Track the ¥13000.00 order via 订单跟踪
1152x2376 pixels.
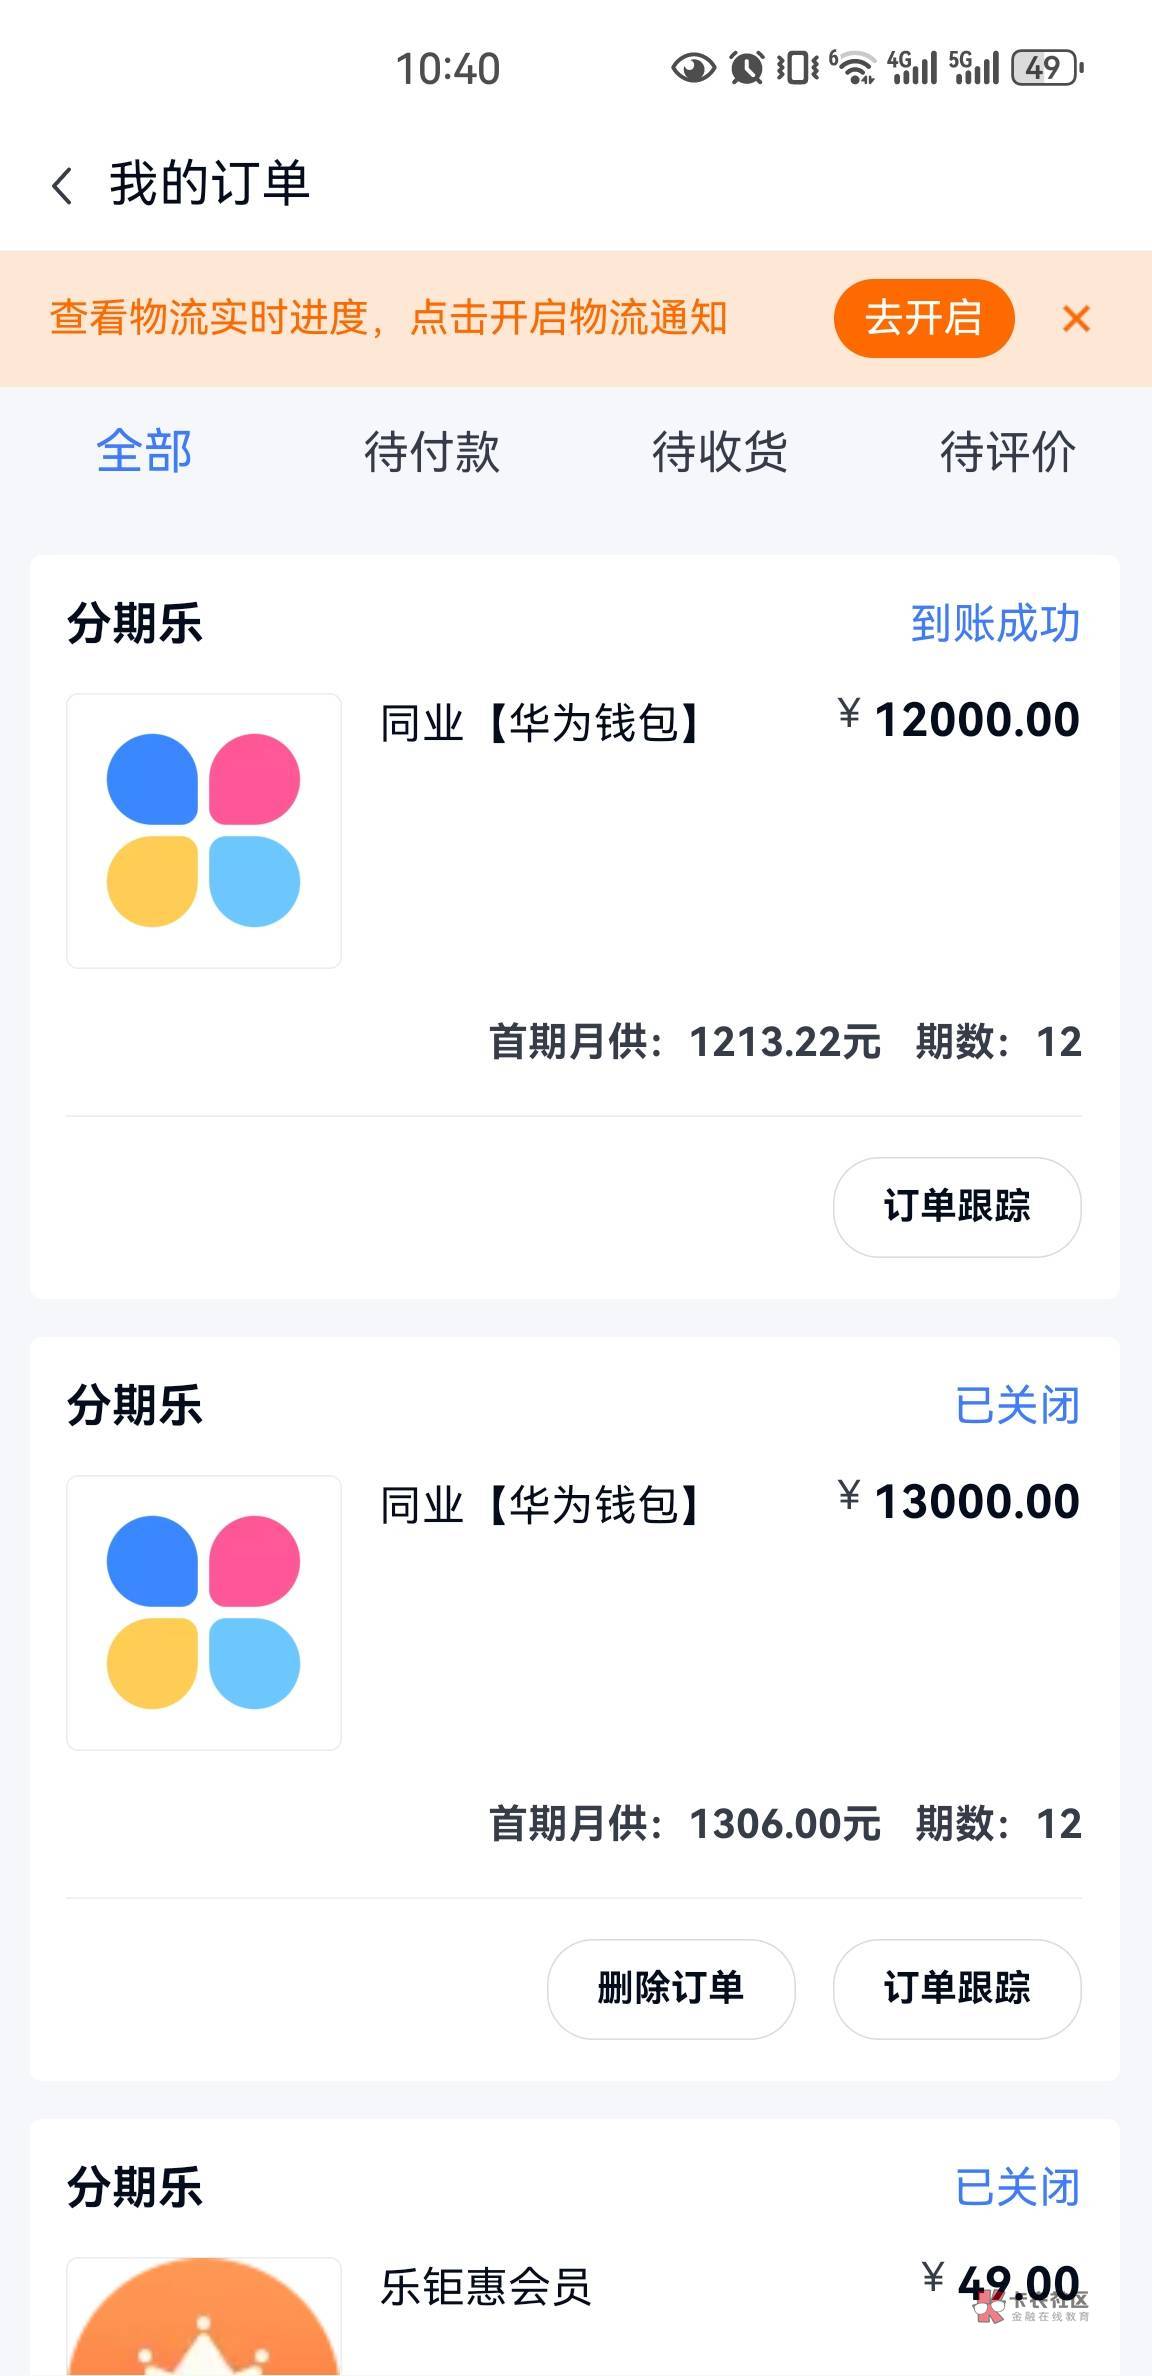957,1988
